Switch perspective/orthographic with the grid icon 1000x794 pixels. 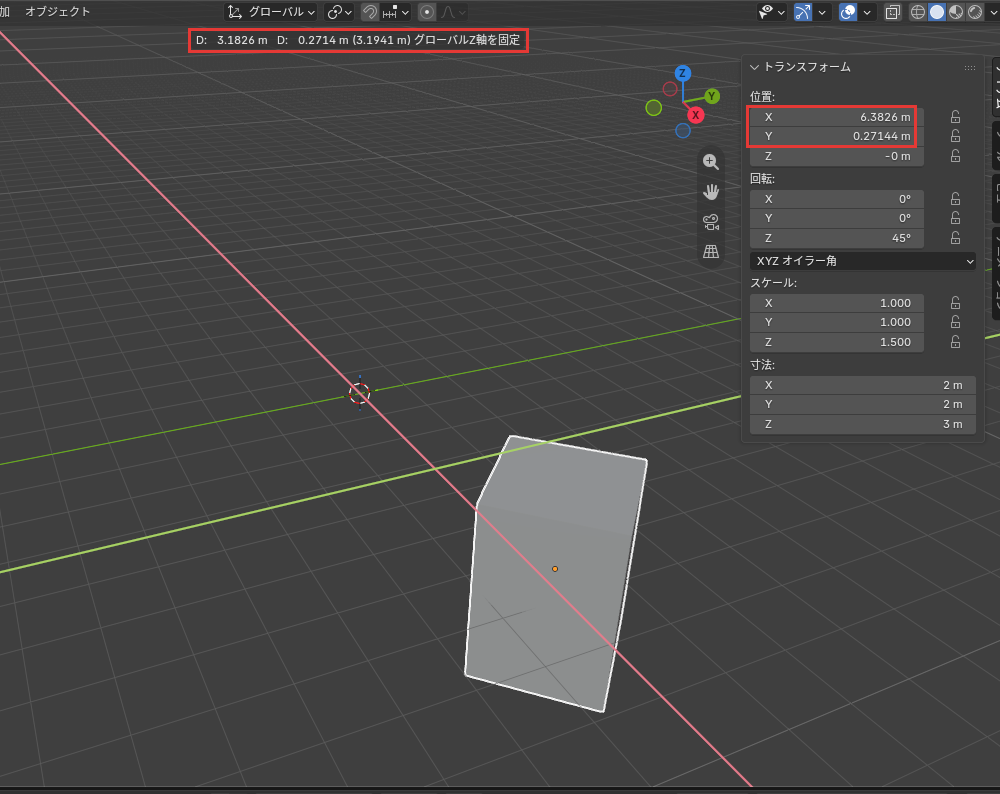[710, 251]
